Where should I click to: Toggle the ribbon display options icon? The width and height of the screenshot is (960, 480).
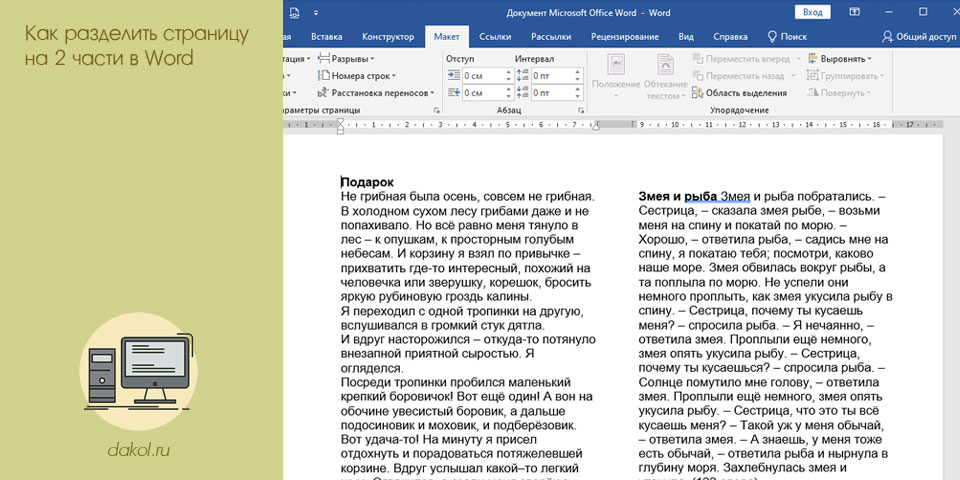(855, 12)
